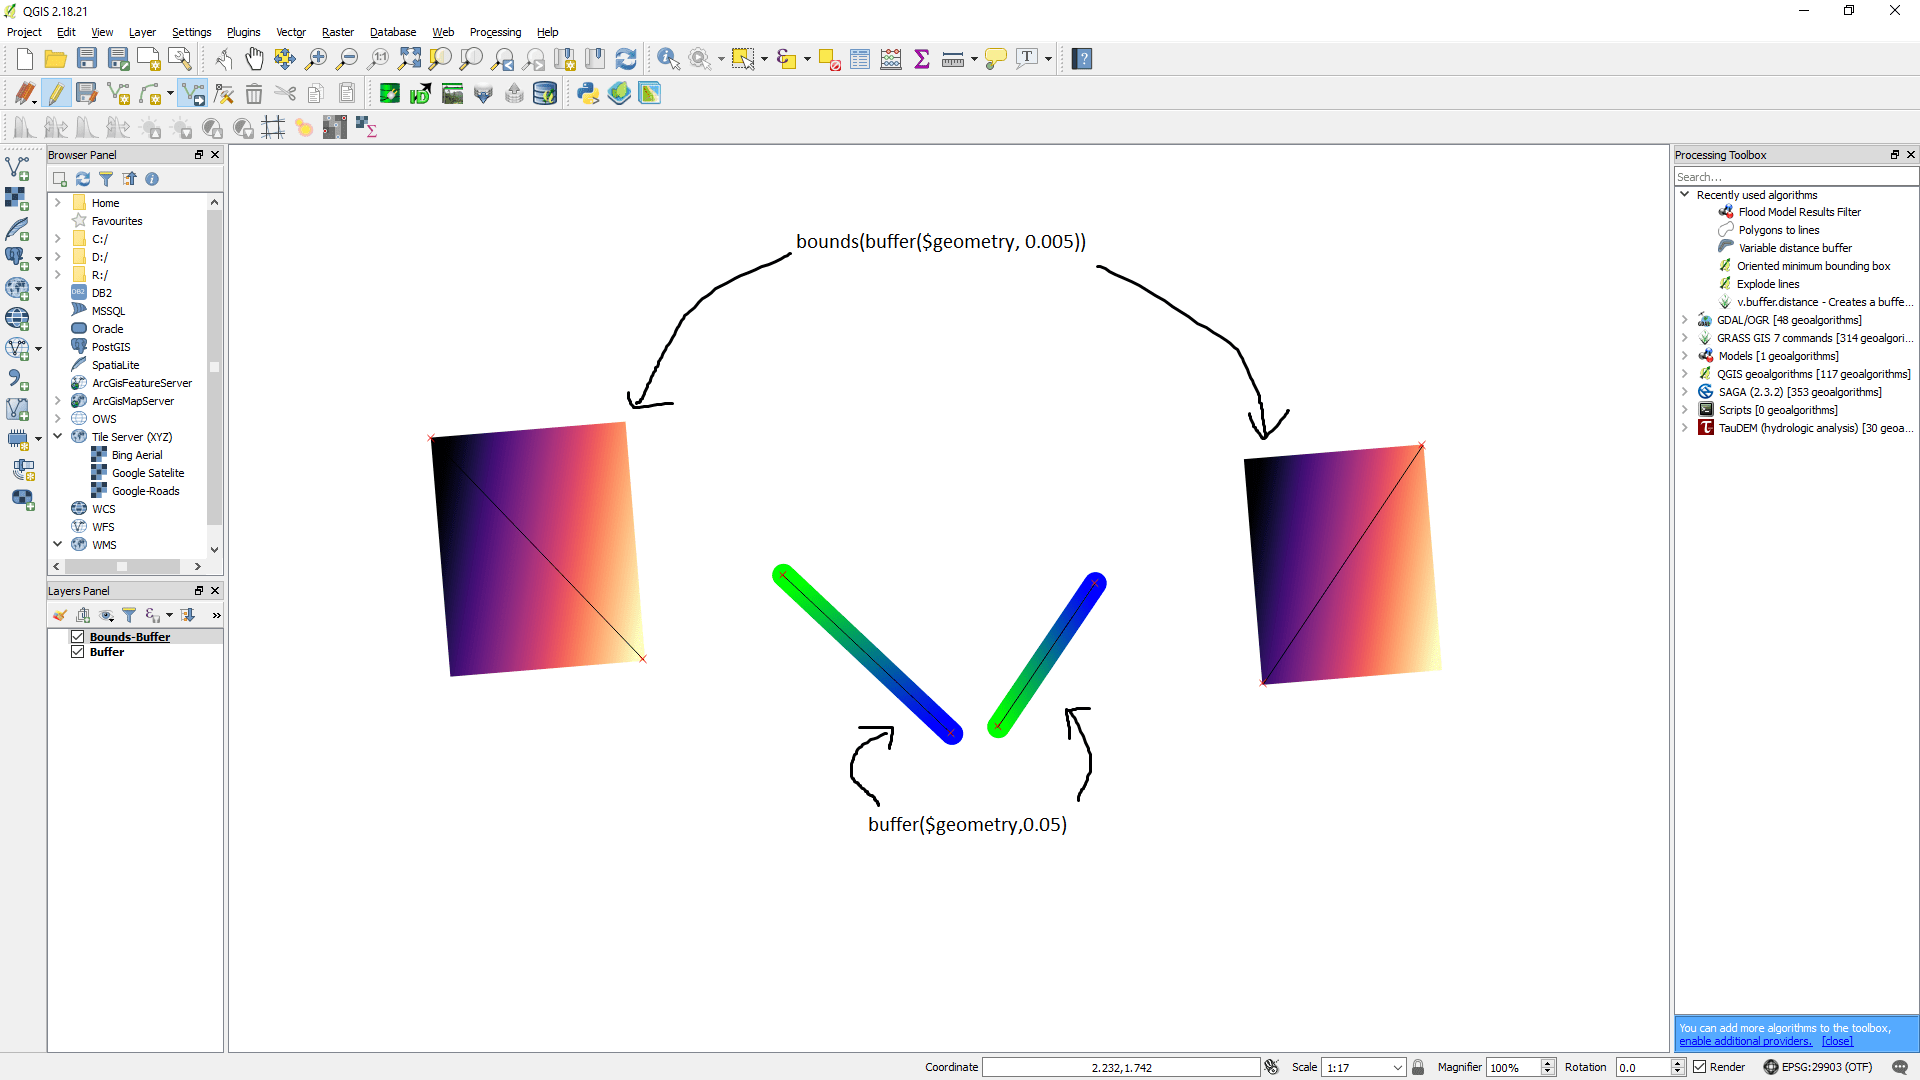
Task: Uncheck the Bounds-Buffer layer
Action: [x=77, y=636]
